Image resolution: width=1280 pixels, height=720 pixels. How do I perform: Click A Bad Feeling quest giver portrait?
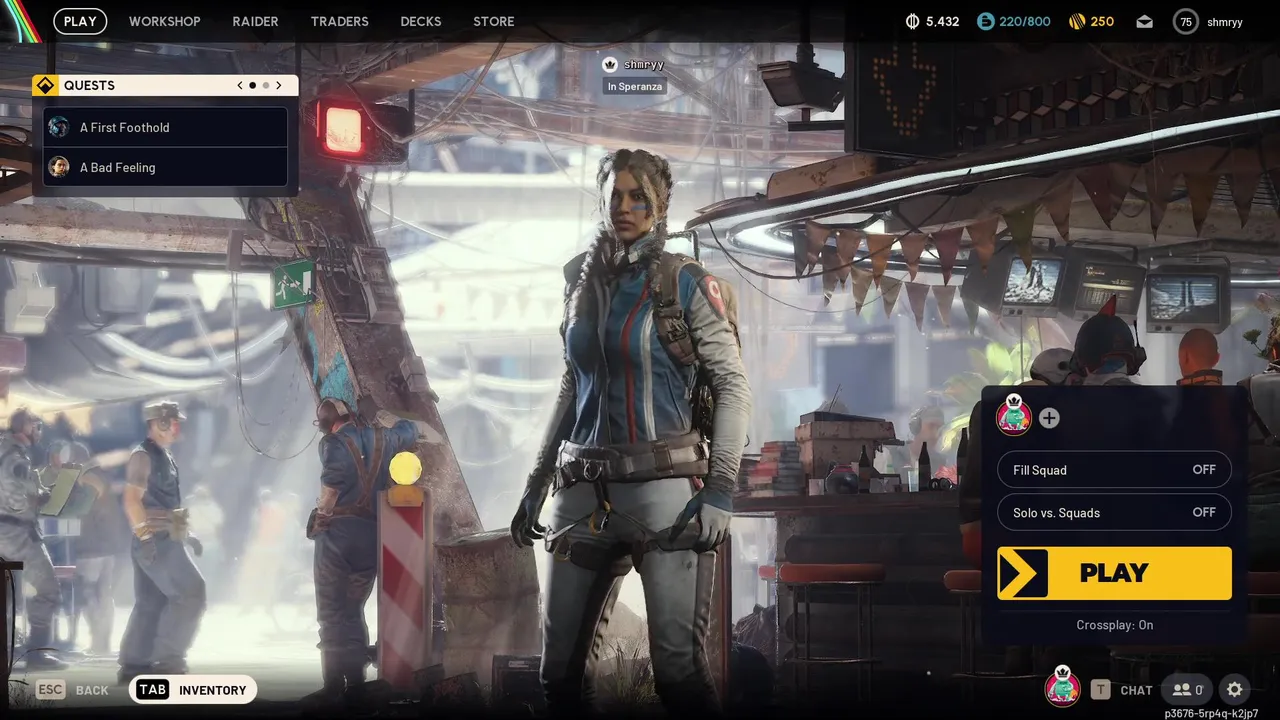click(x=59, y=167)
